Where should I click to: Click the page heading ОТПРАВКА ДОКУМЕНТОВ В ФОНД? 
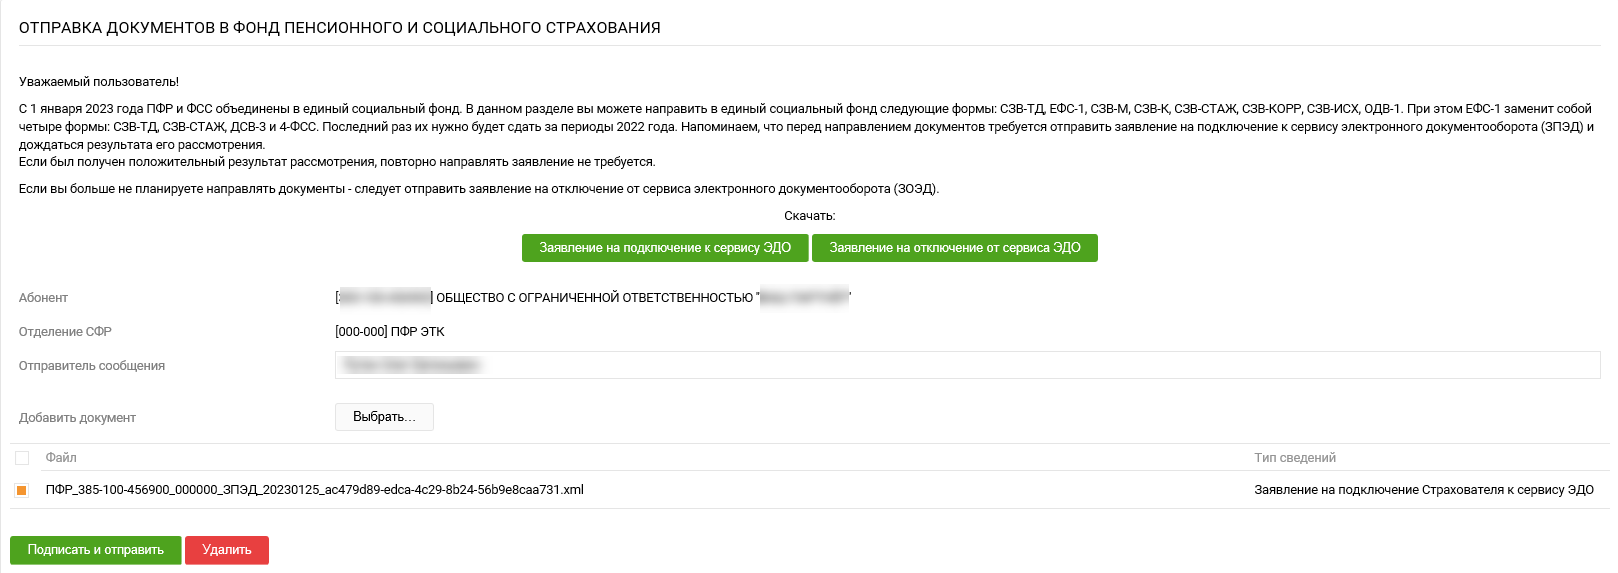pyautogui.click(x=340, y=28)
